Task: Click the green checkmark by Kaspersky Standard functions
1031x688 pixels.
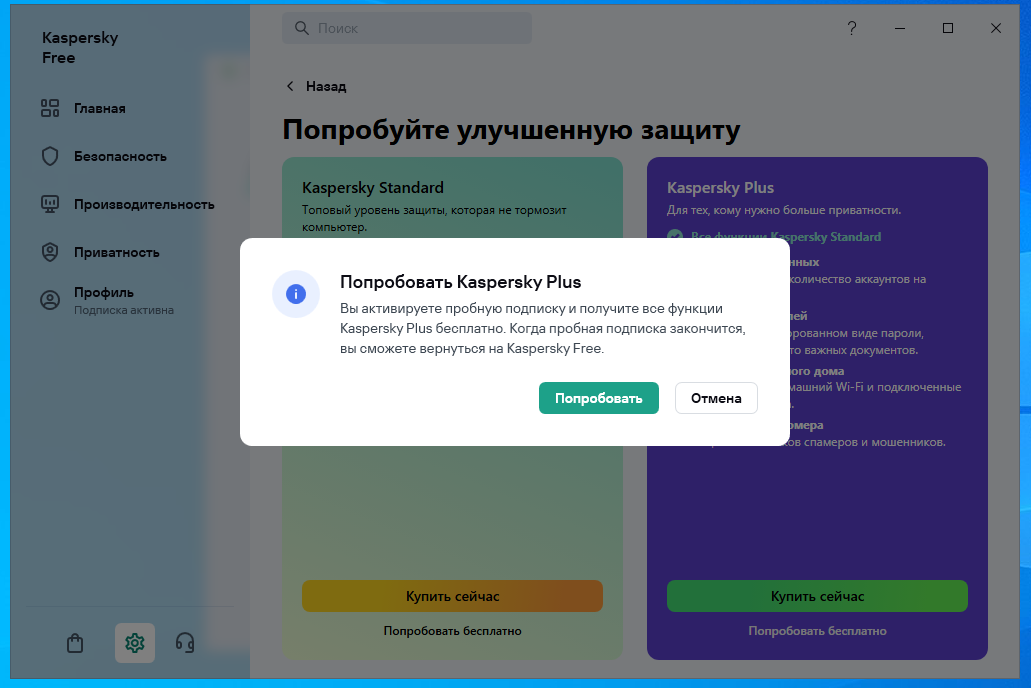Action: tap(675, 235)
